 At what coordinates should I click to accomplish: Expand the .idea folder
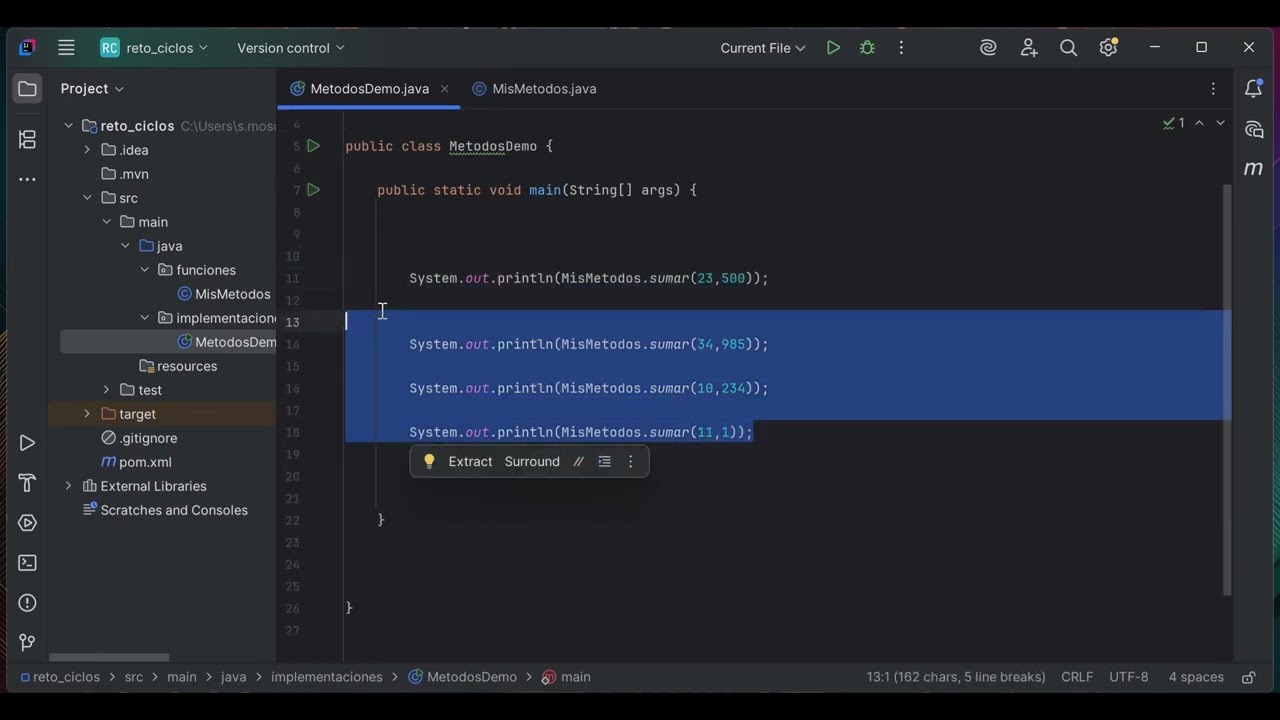[x=87, y=150]
